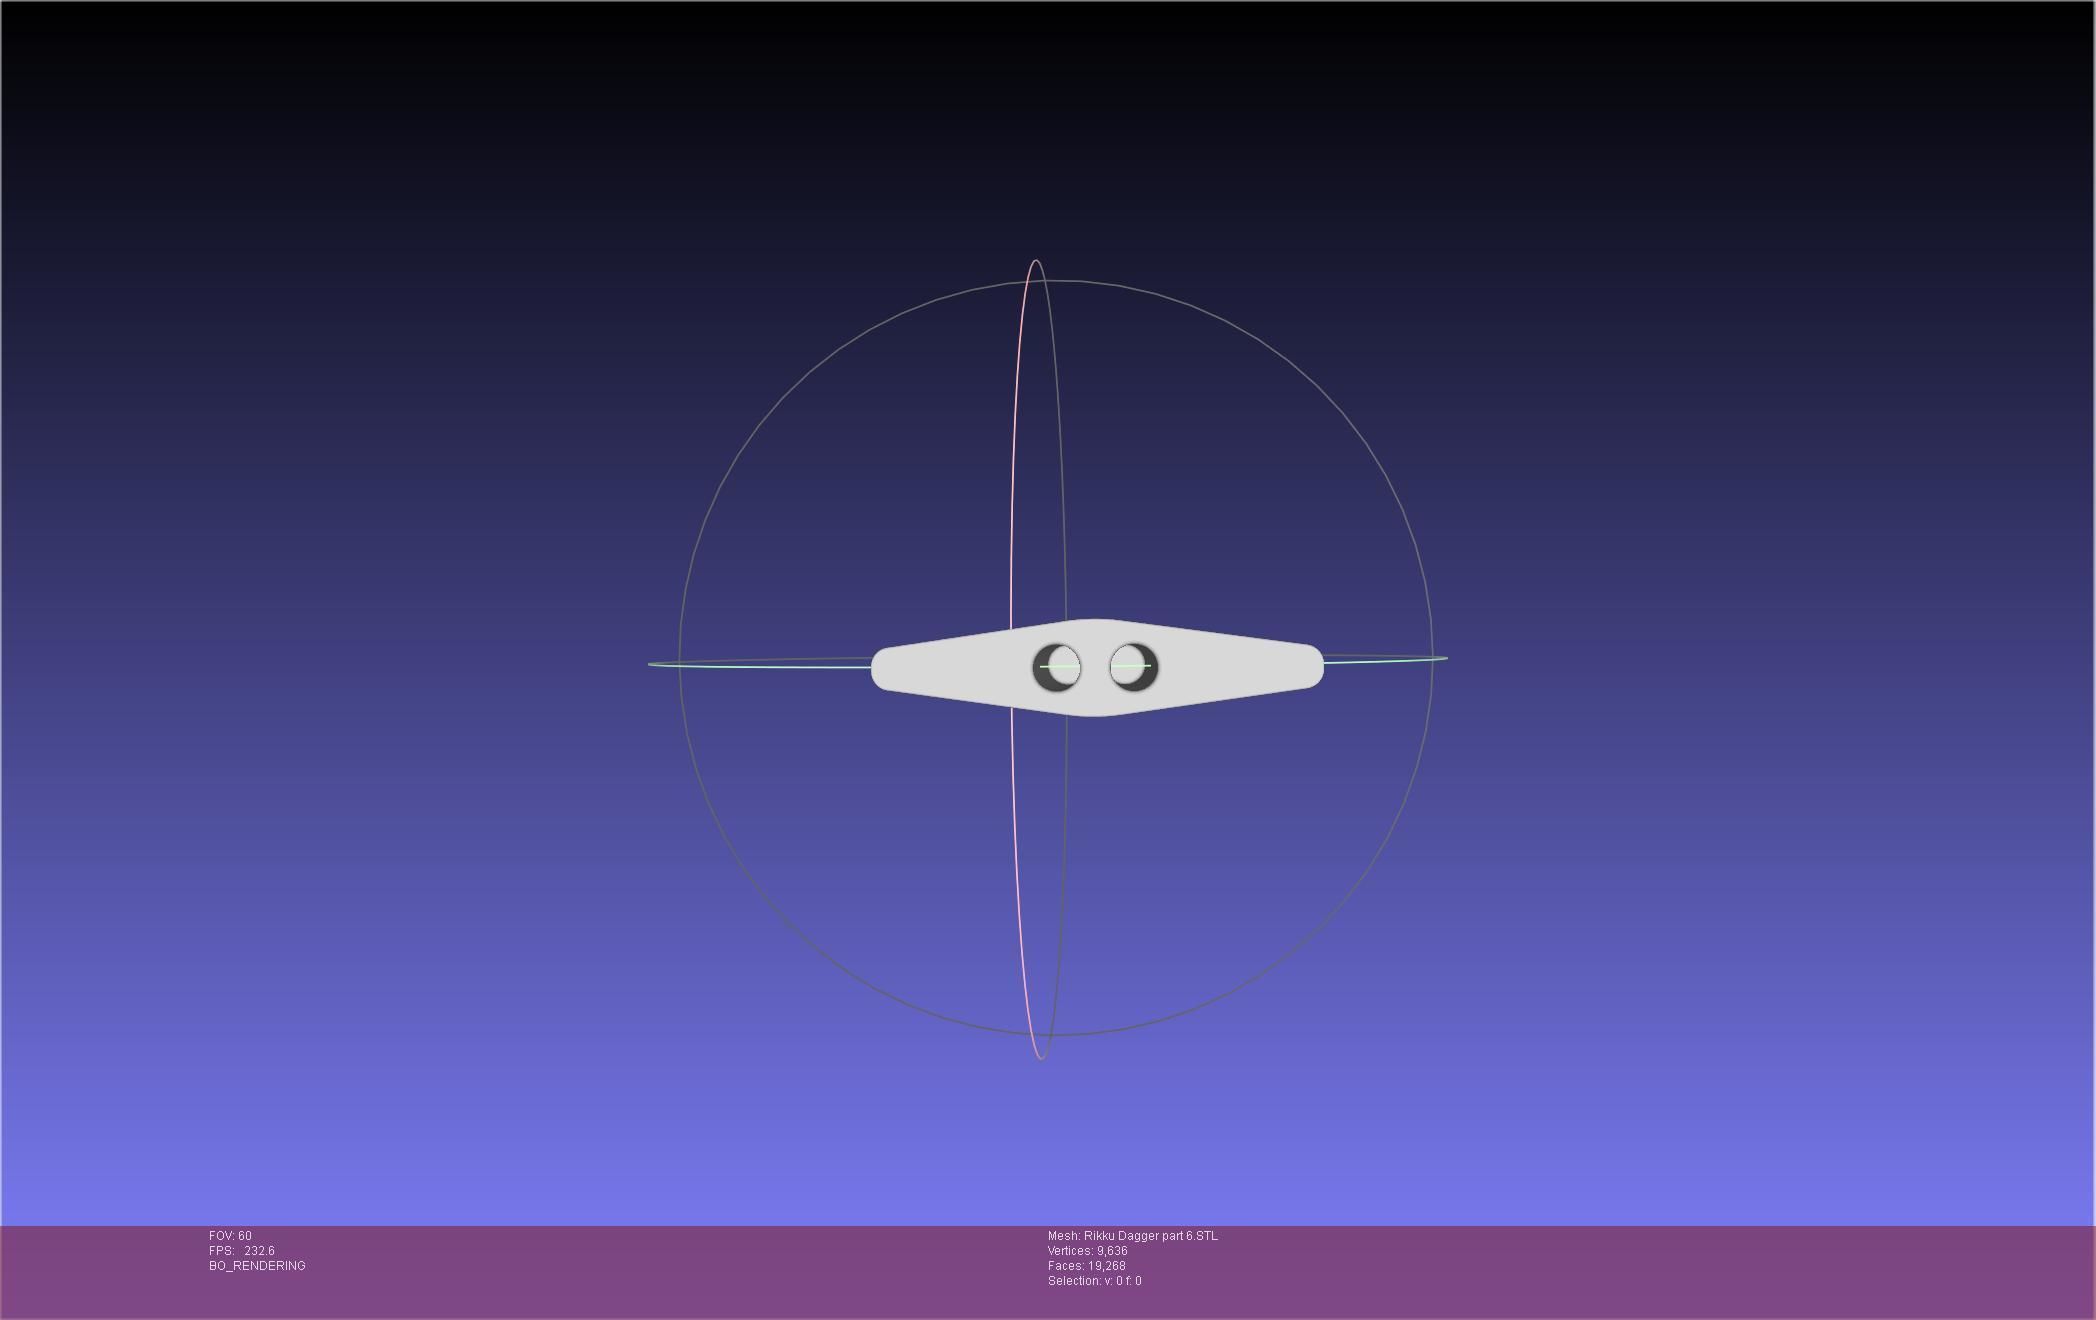Click the right rounded tip of the mesh
2096x1320 pixels.
tap(1313, 667)
